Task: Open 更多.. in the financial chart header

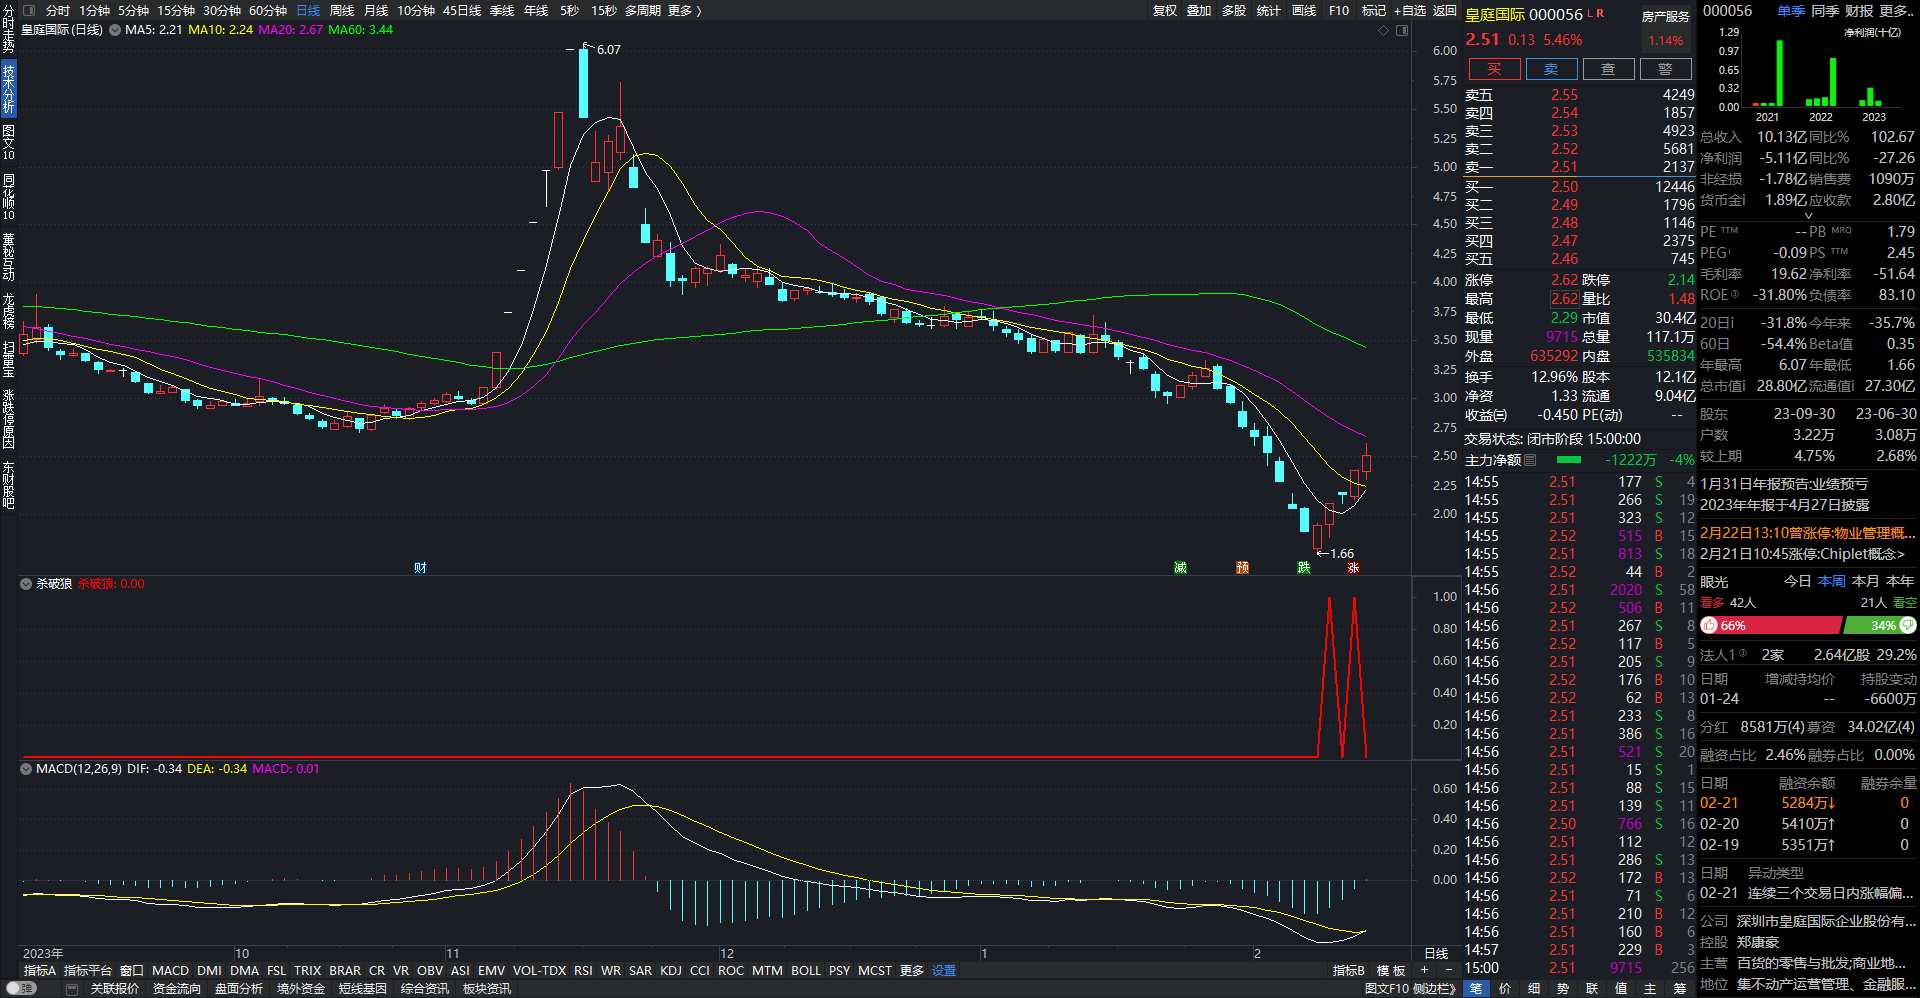Action: coord(1896,11)
